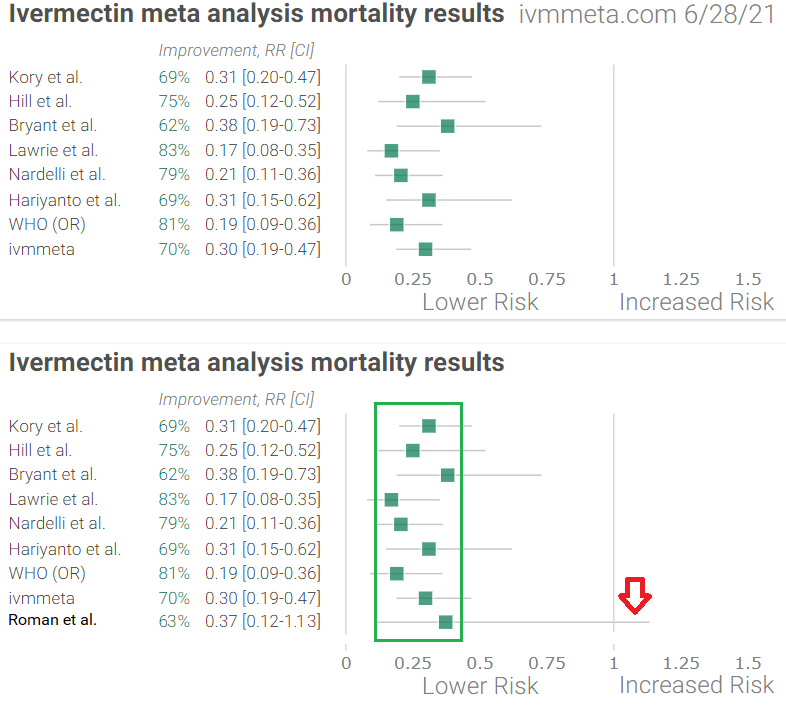Click Hariyanto et al. marker in bottom chart
Image resolution: width=786 pixels, height=718 pixels.
click(x=429, y=548)
